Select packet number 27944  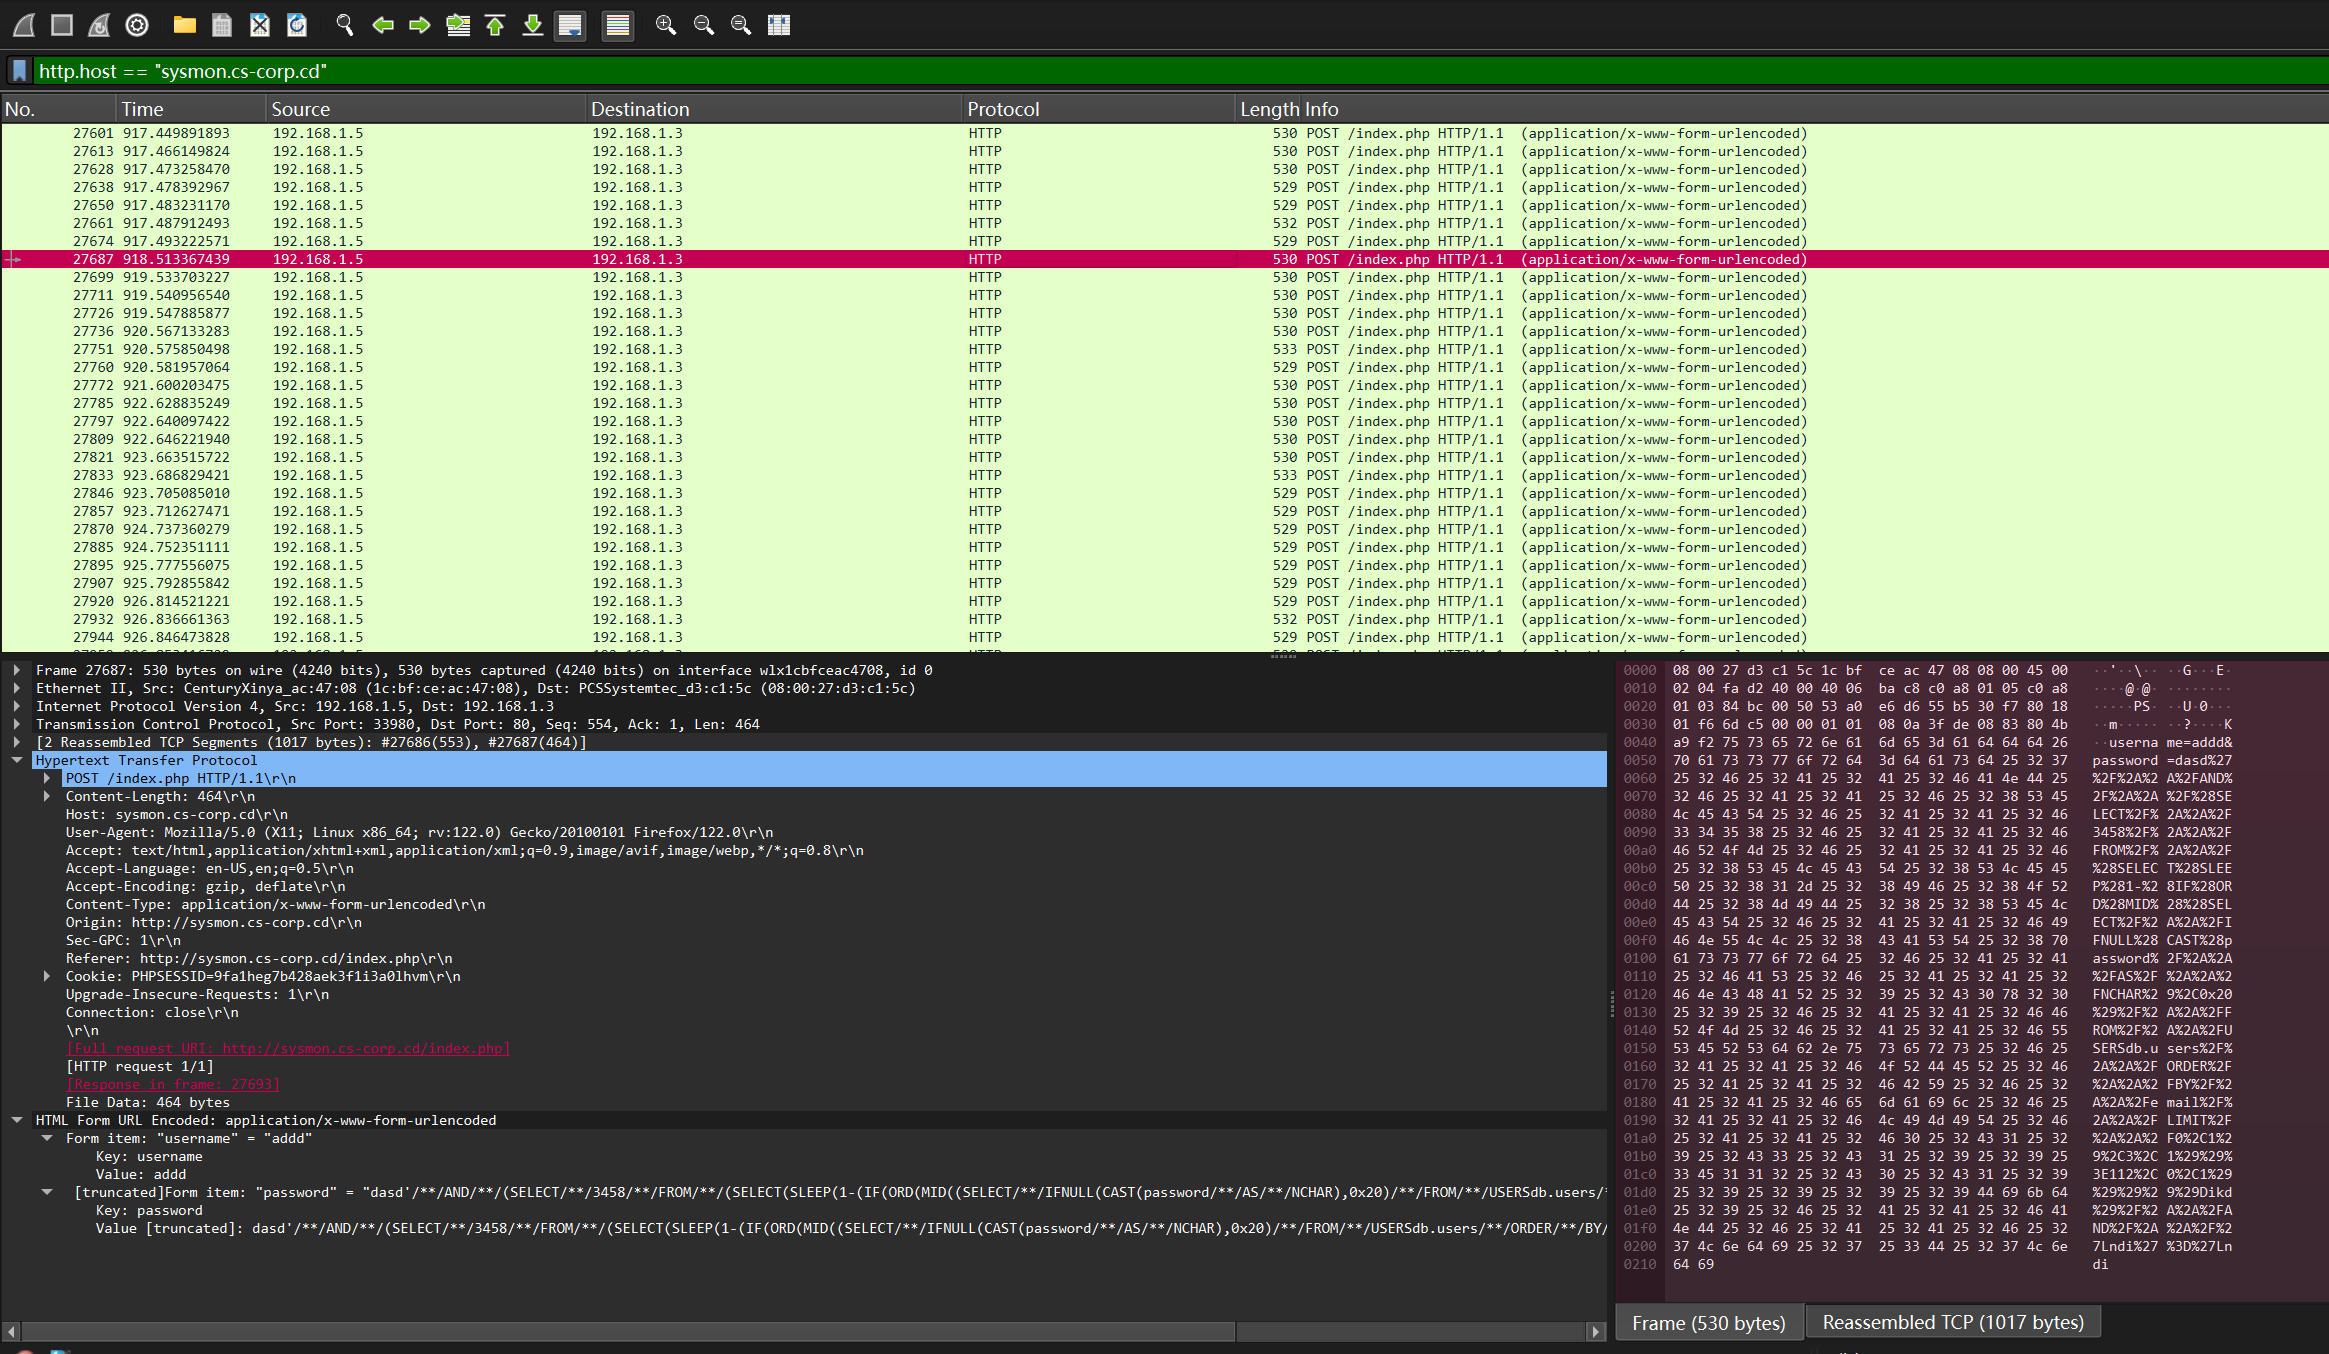click(x=1164, y=637)
